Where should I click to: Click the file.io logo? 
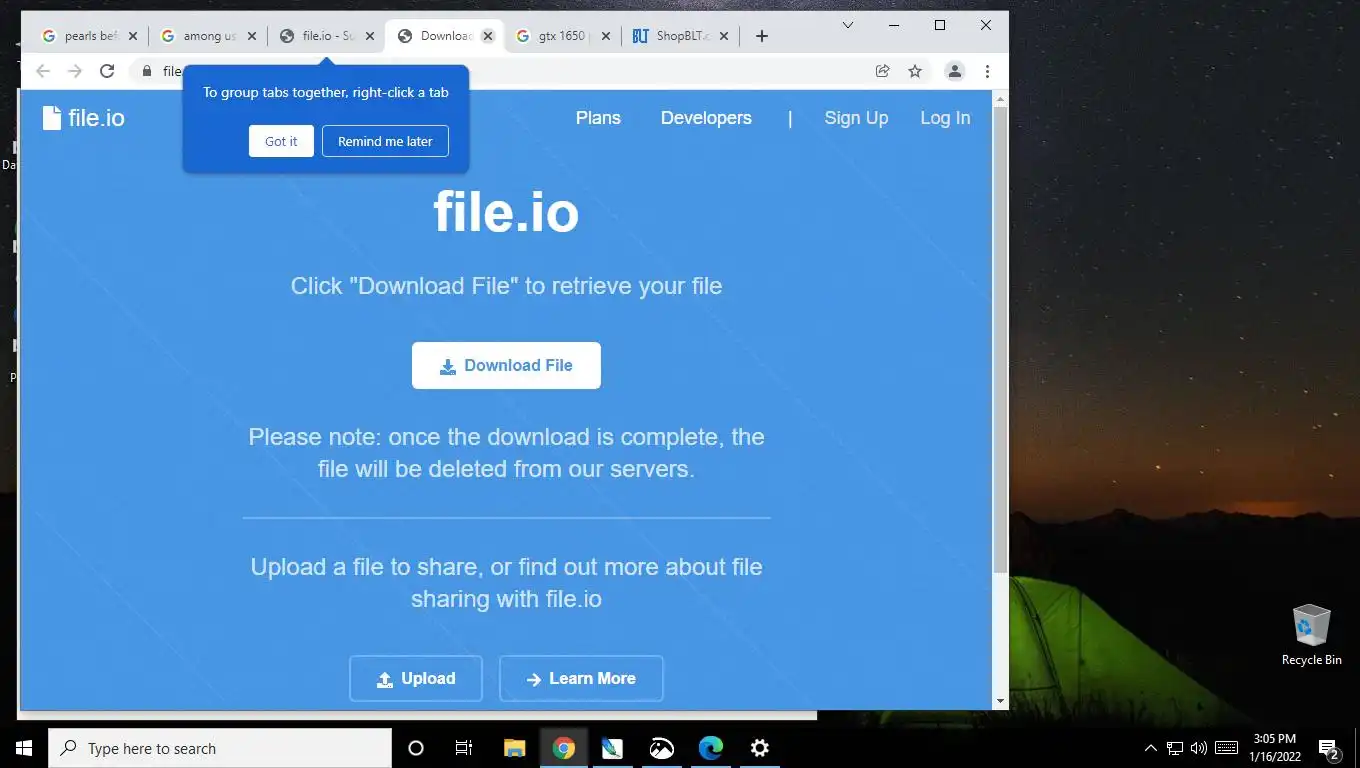pyautogui.click(x=84, y=118)
